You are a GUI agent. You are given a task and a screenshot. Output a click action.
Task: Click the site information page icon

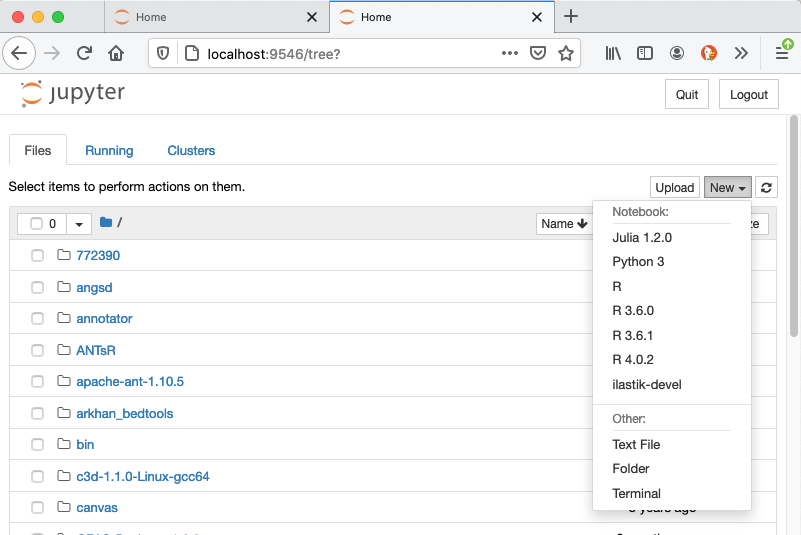click(x=192, y=53)
